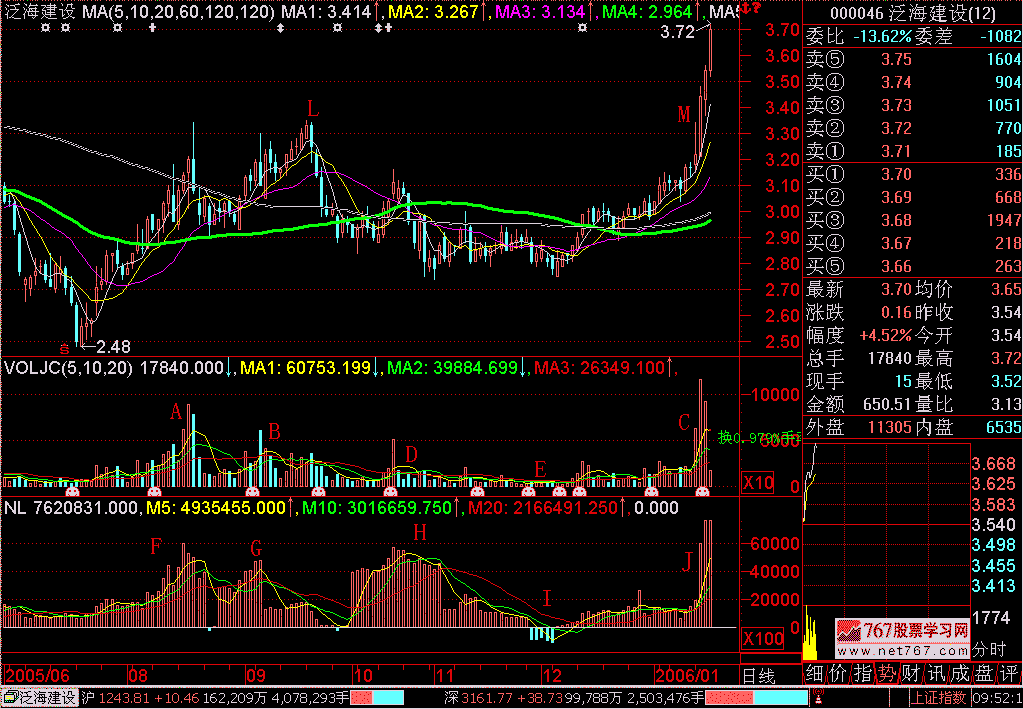This screenshot has width=1023, height=709.
Task: Click the X100 scale box in NL panel
Action: coord(762,639)
